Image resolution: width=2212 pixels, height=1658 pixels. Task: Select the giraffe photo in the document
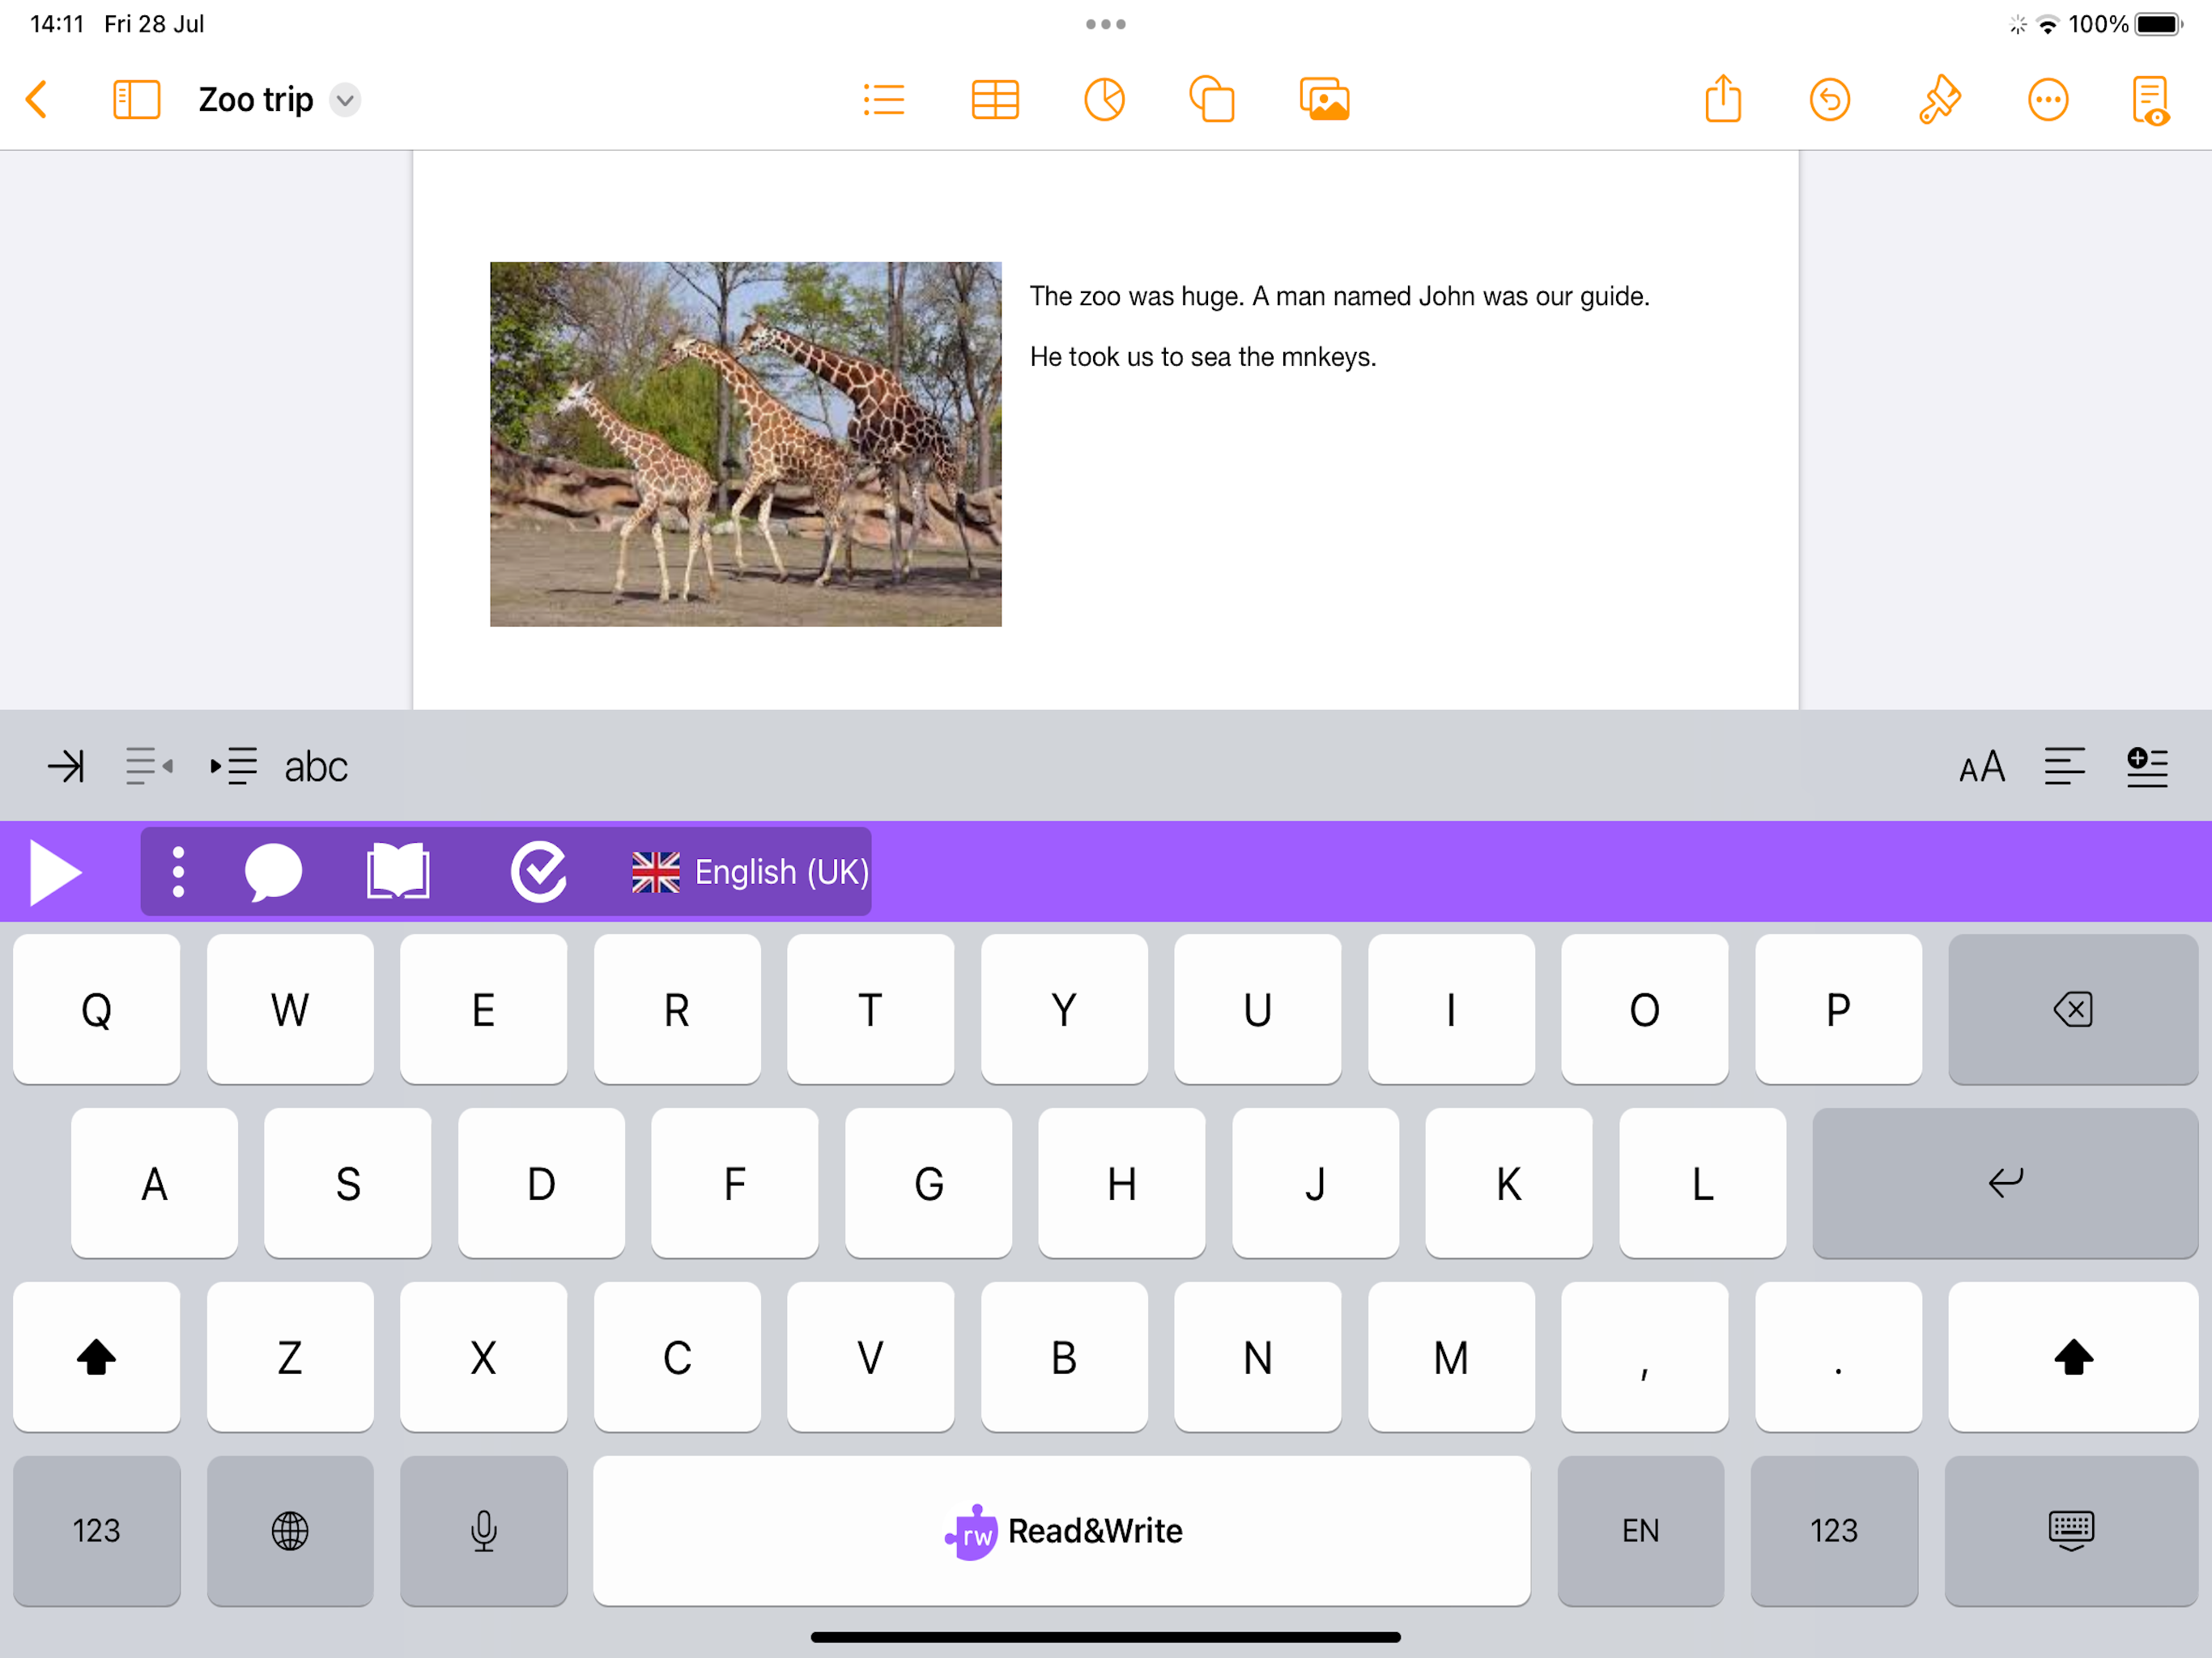coord(746,444)
